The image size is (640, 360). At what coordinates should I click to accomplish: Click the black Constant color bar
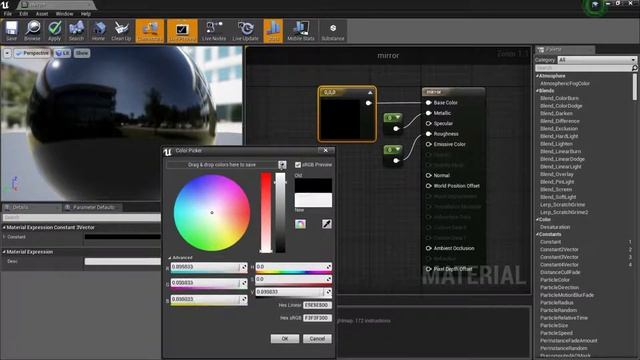pos(122,237)
